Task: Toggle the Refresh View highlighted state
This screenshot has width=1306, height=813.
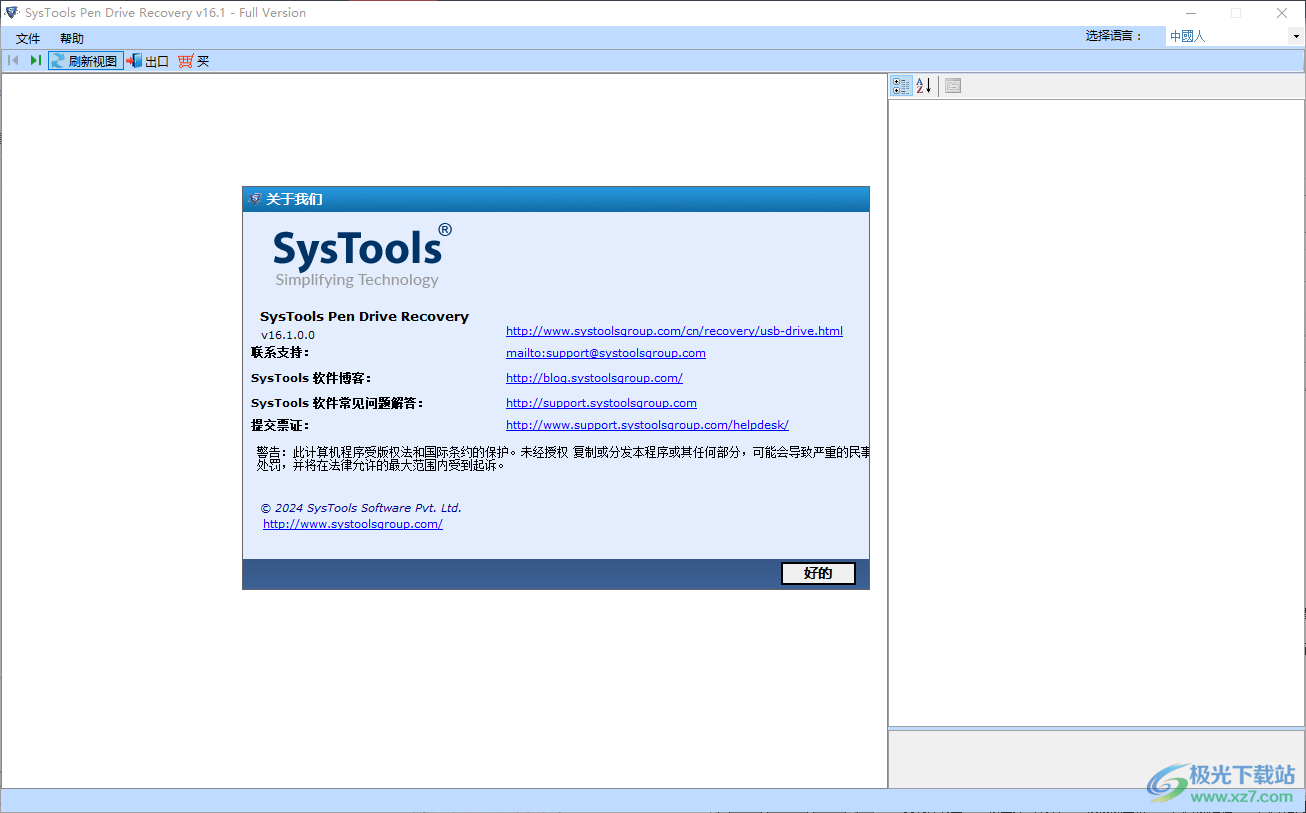Action: (x=85, y=60)
